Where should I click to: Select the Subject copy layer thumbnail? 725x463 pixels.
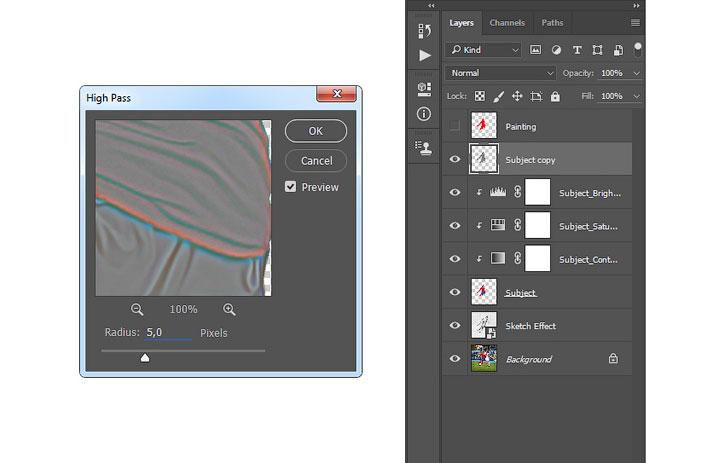(484, 159)
